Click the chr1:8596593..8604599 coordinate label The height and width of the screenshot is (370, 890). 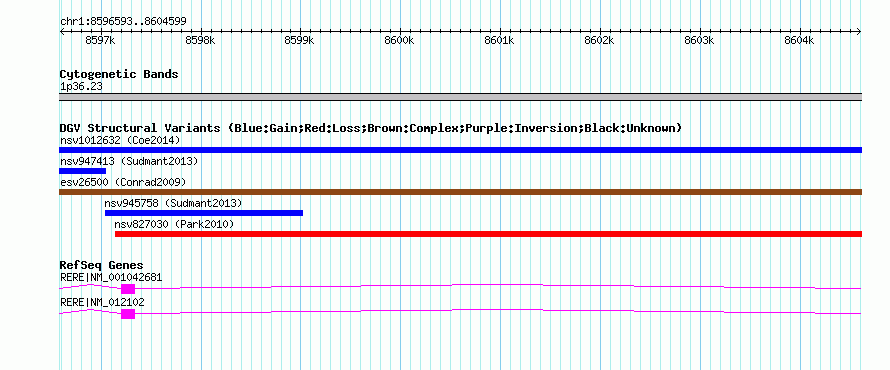[123, 22]
